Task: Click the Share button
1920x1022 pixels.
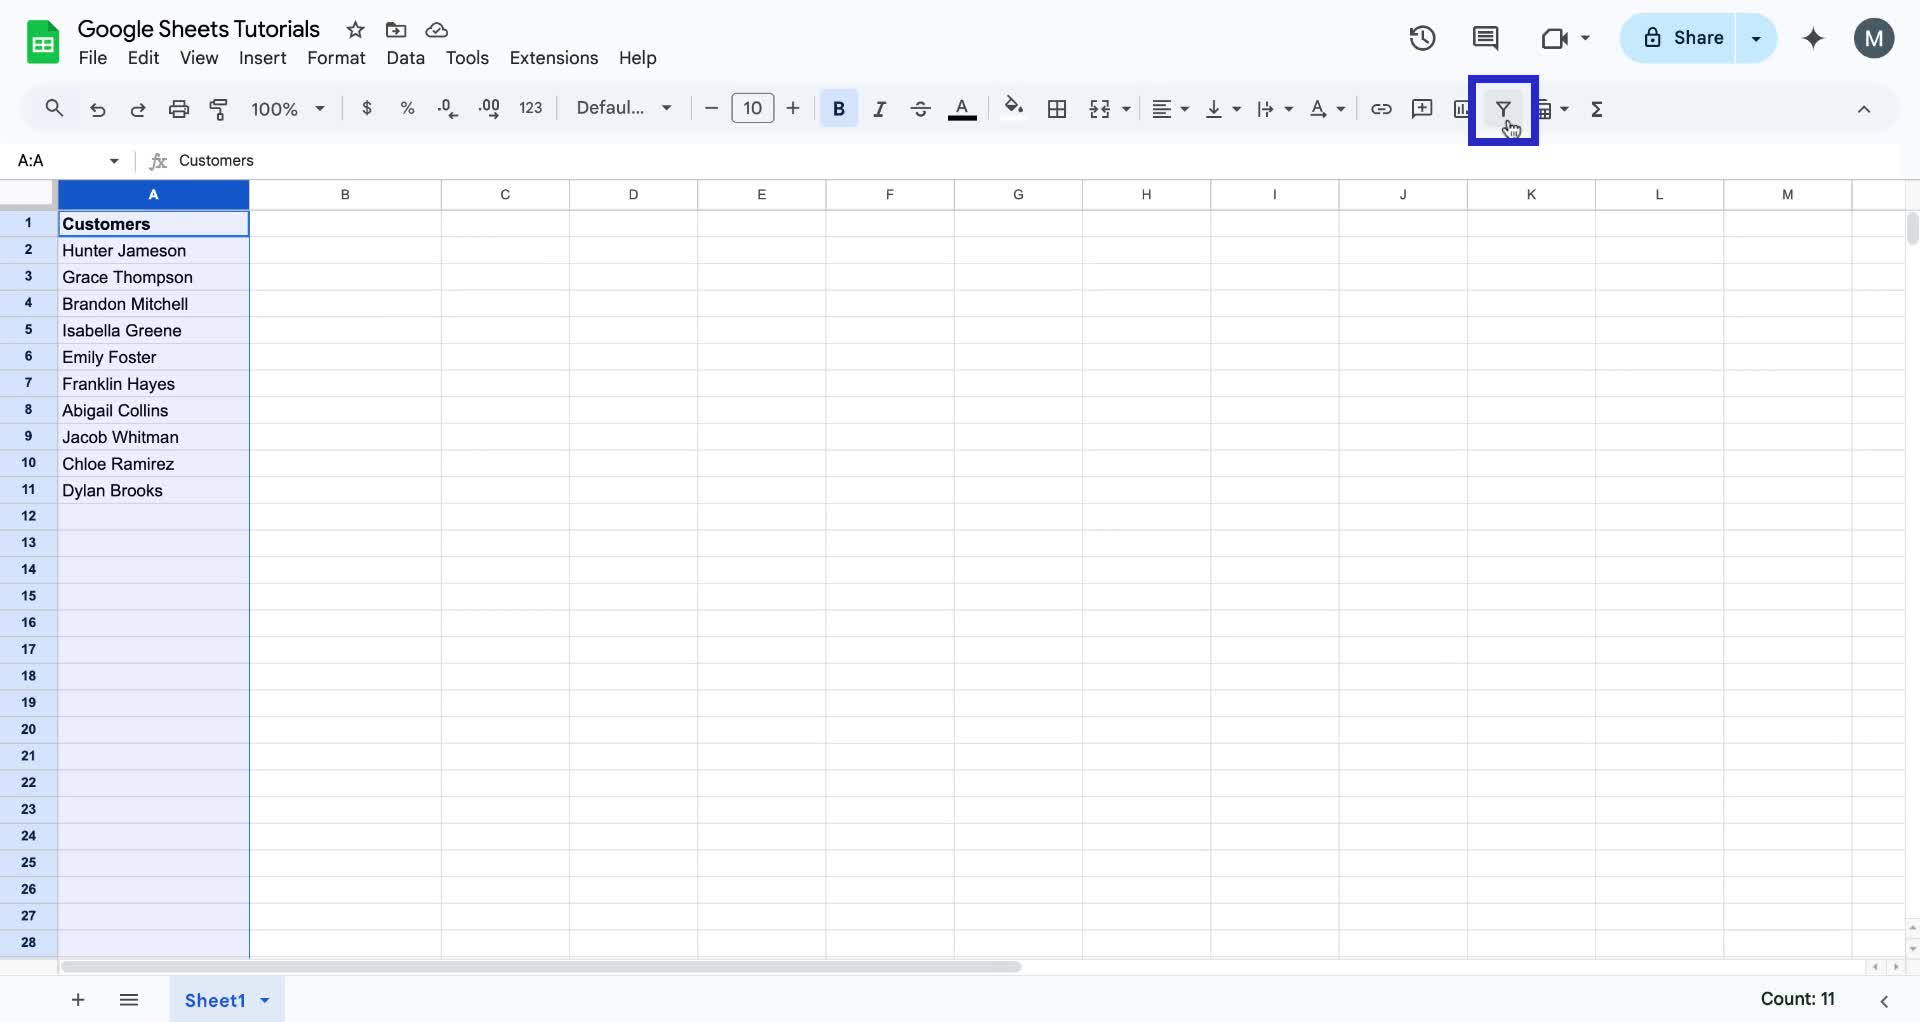Action: click(x=1692, y=38)
